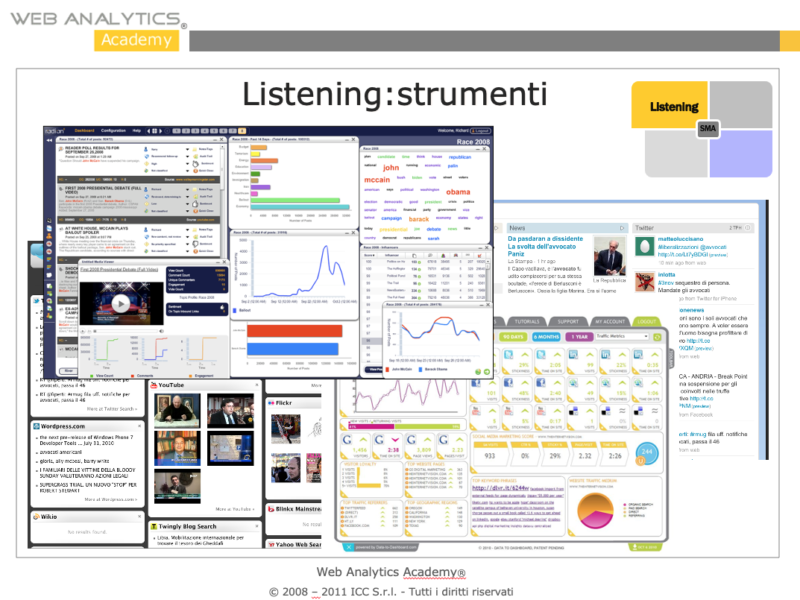This screenshot has height=600, width=800.
Task: Click the word 'mccain' in the tag cloud
Action: 377,180
